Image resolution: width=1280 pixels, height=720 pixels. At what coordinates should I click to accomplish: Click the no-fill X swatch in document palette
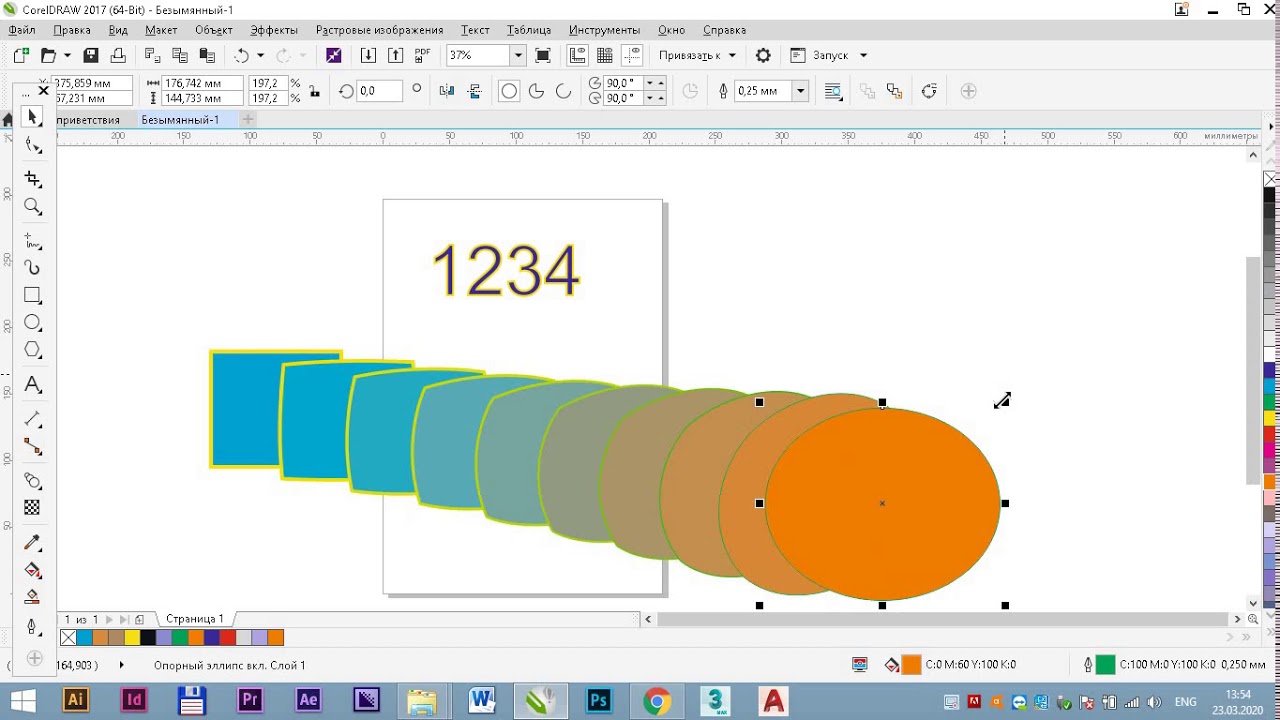68,637
